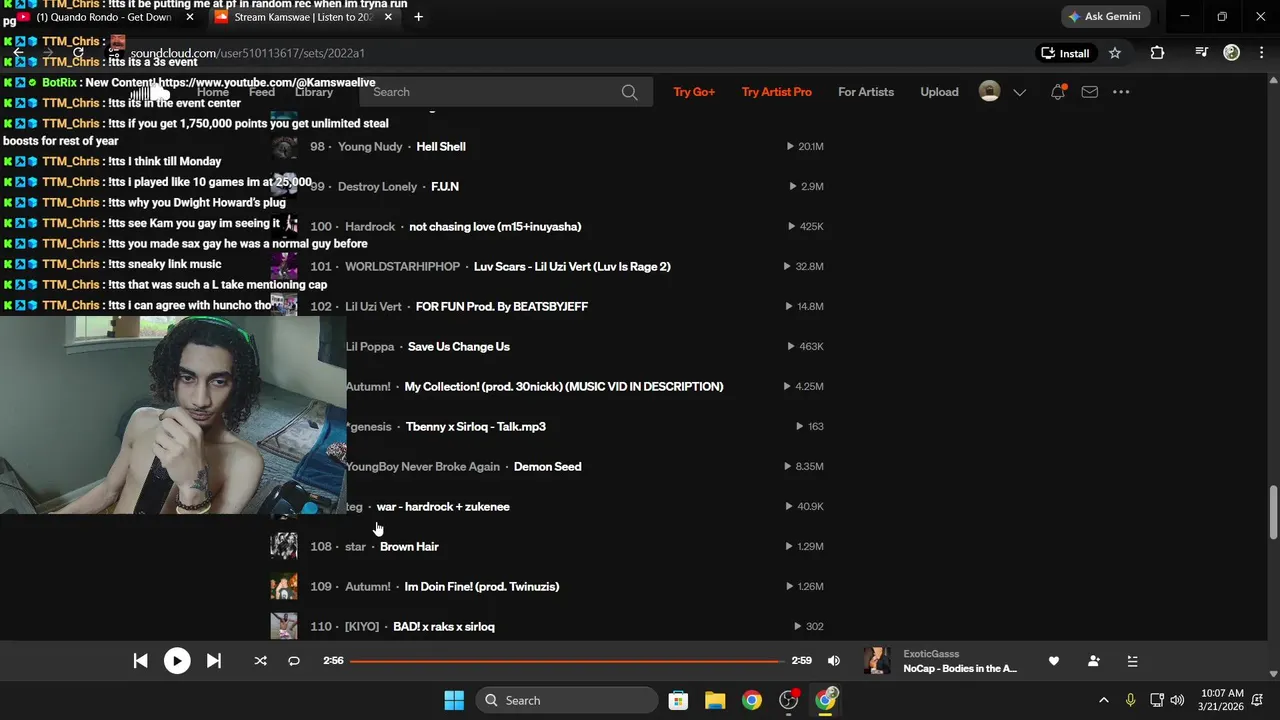1280x720 pixels.
Task: Open ExoticGasss artist link in player
Action: [931, 654]
